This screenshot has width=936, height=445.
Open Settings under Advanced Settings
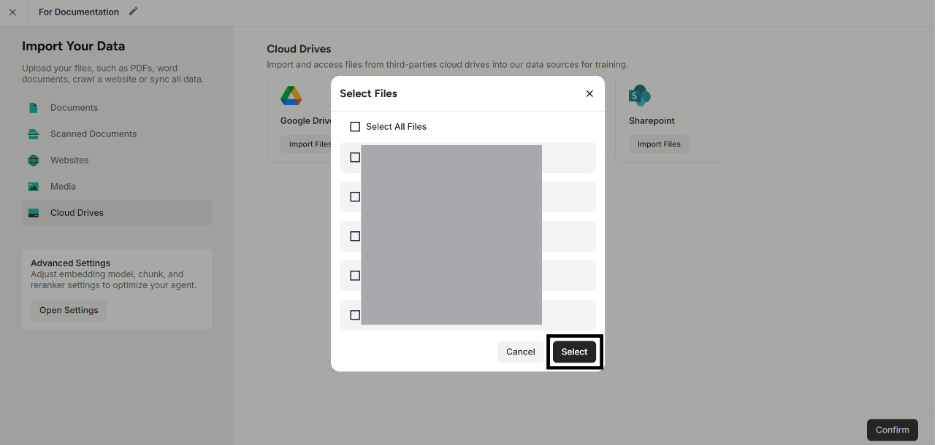(x=69, y=310)
